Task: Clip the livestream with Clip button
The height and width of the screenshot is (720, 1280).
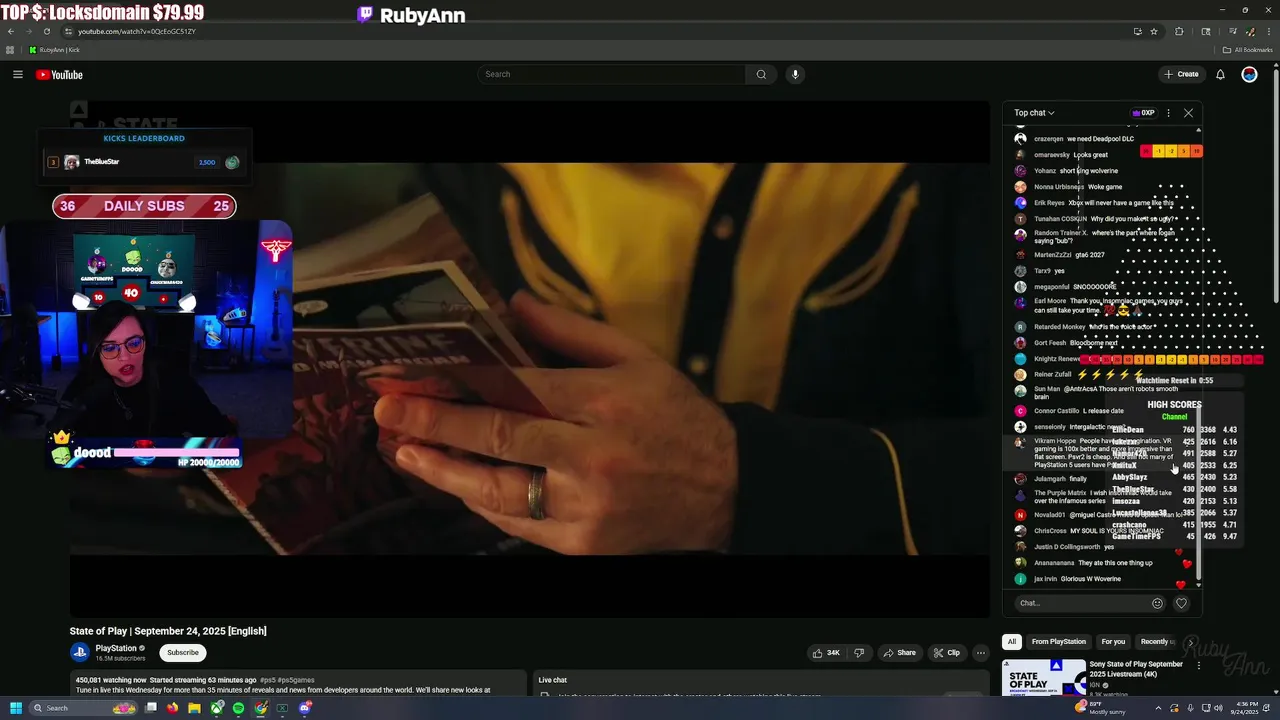Action: pyautogui.click(x=946, y=653)
